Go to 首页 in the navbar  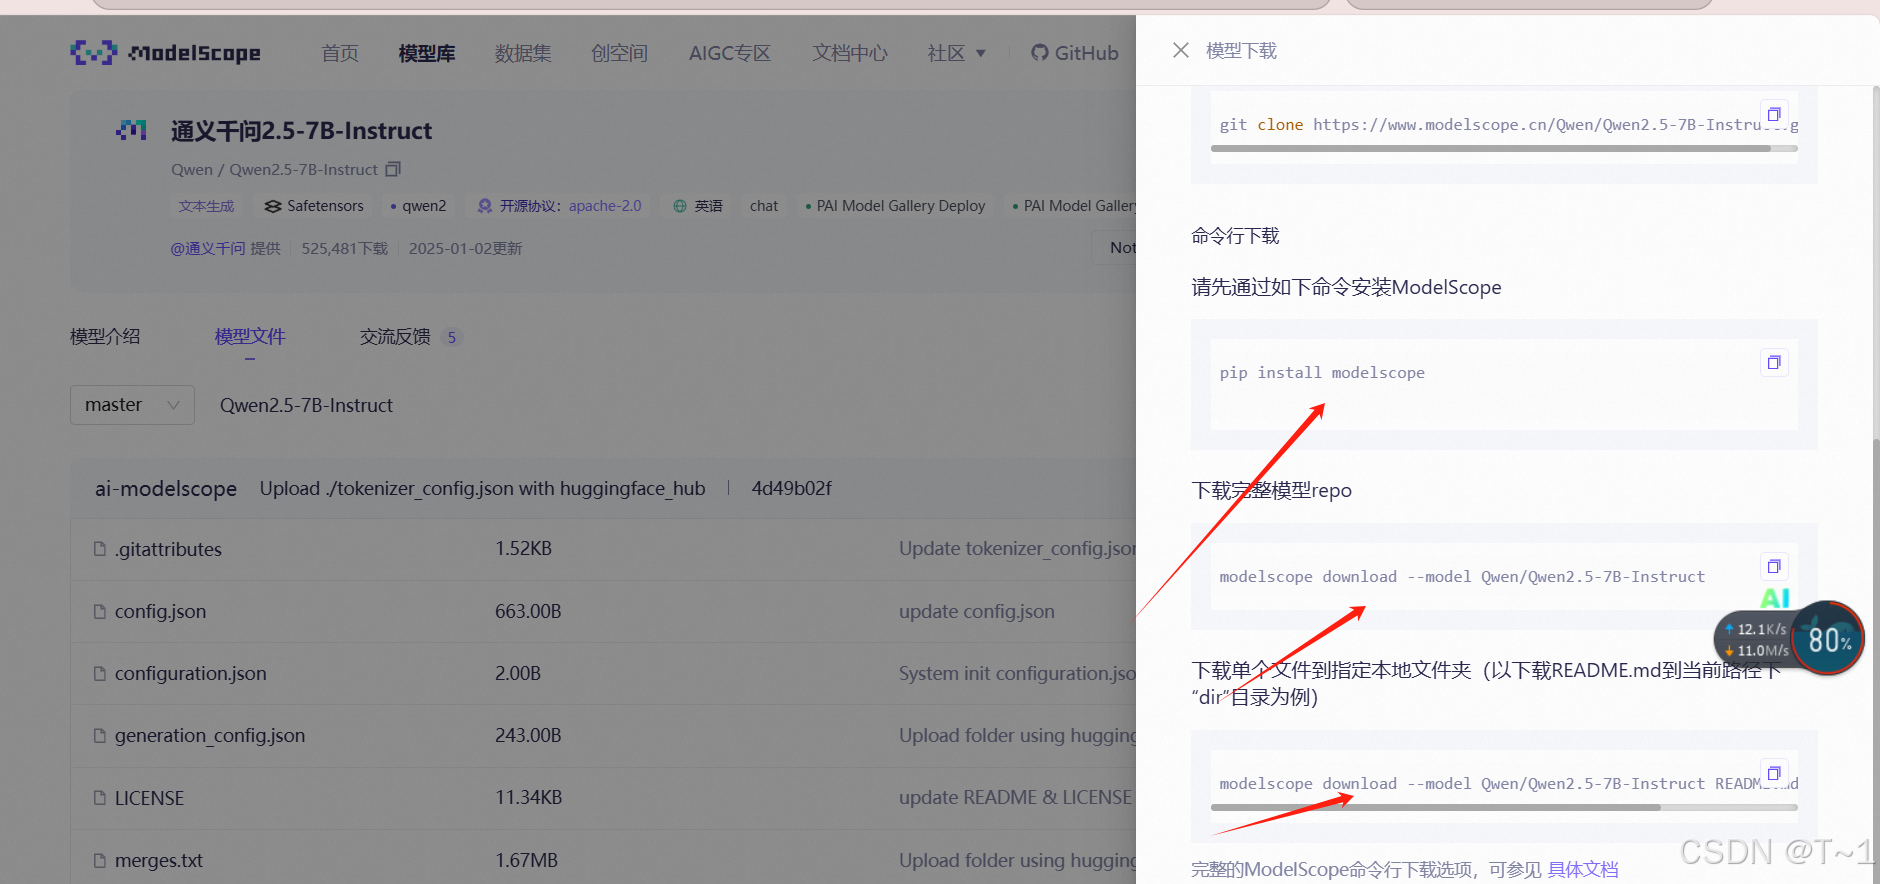pyautogui.click(x=340, y=53)
